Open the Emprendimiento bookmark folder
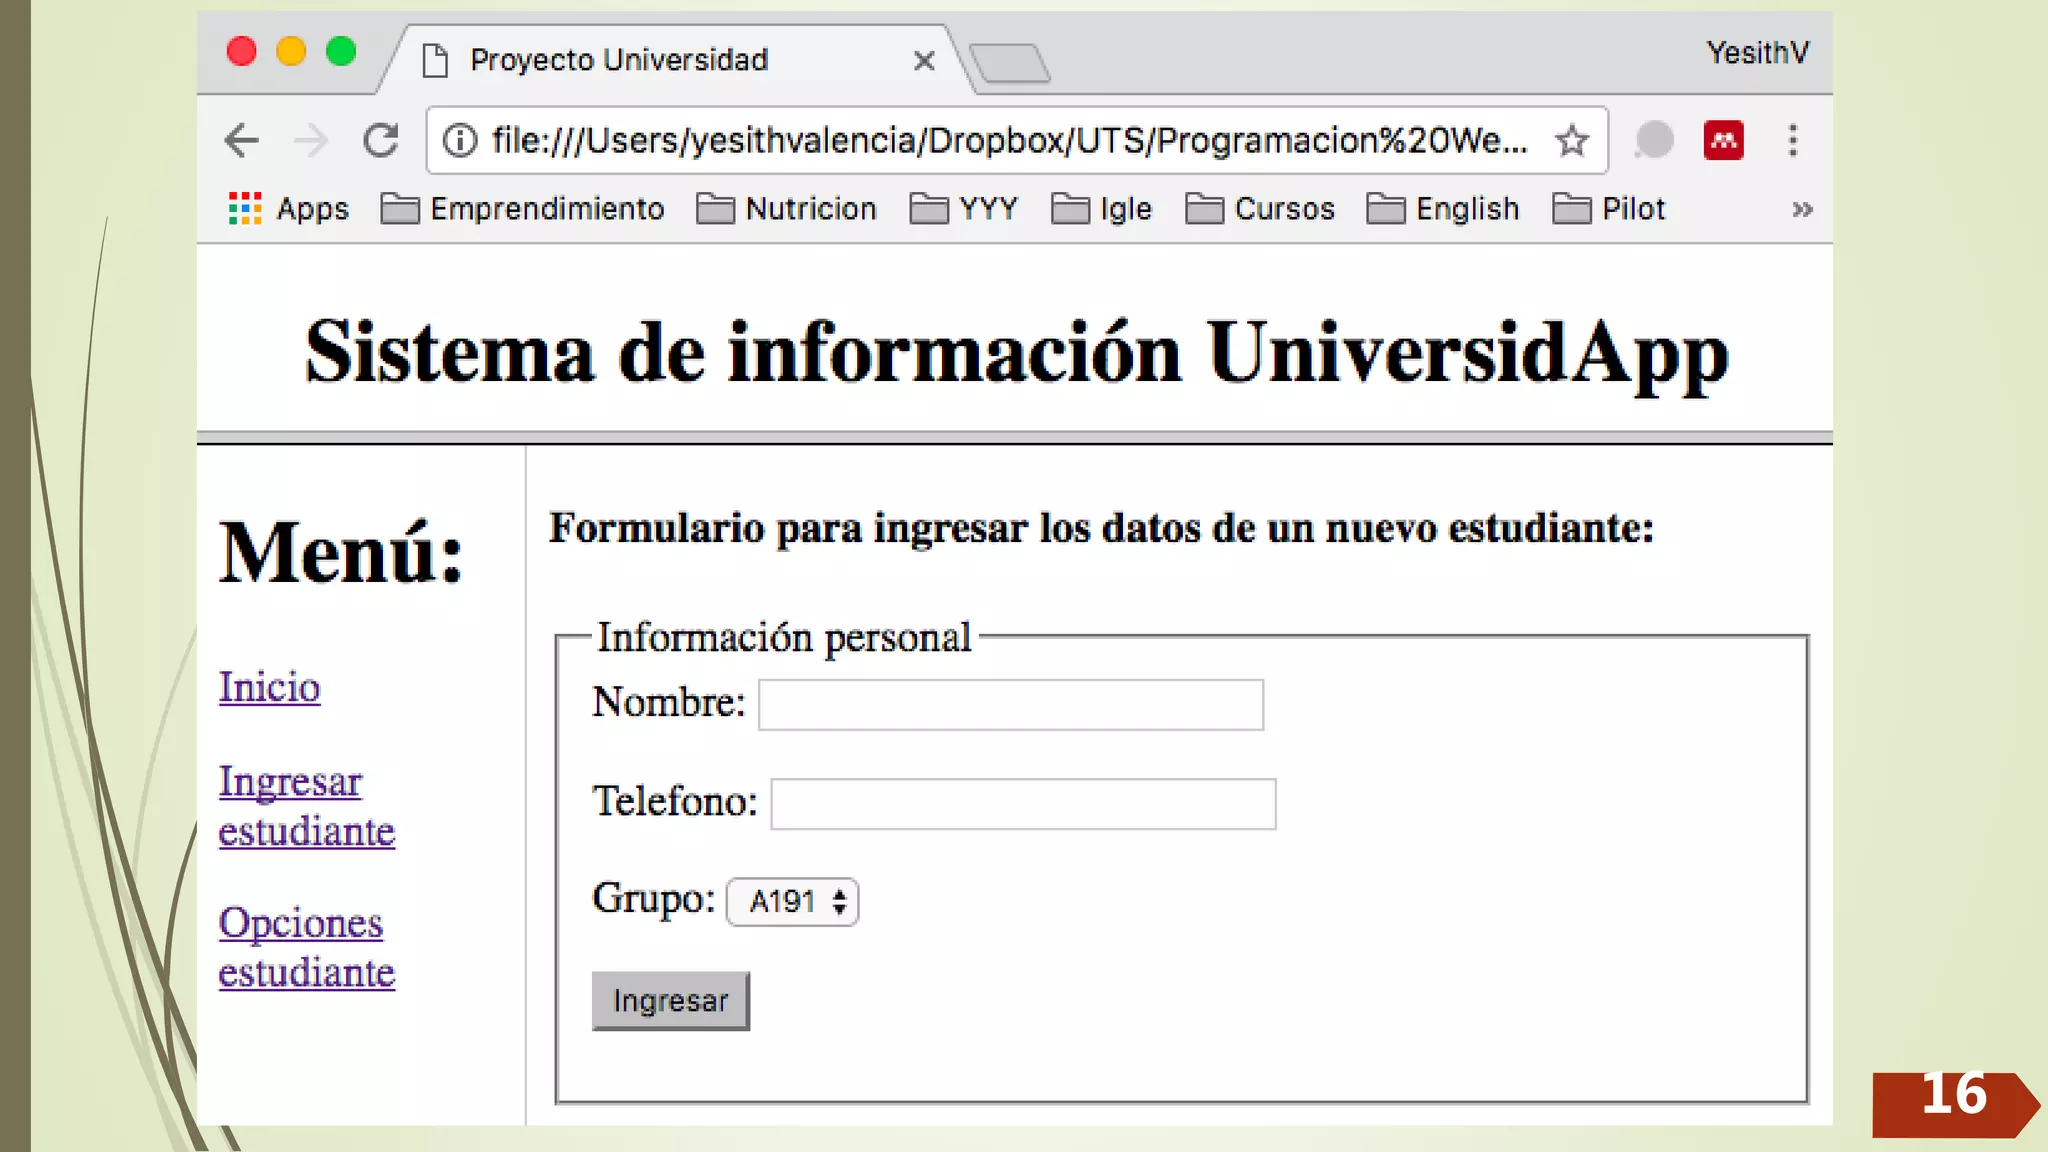This screenshot has width=2048, height=1152. point(523,209)
